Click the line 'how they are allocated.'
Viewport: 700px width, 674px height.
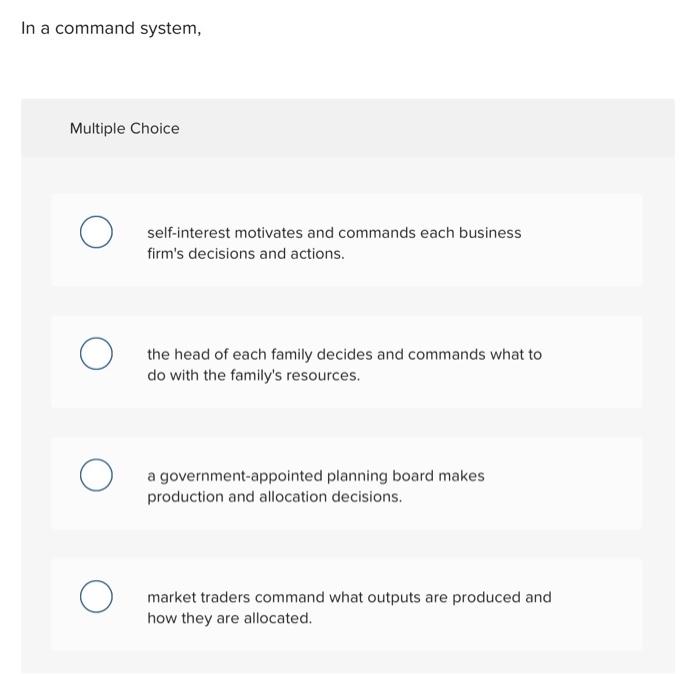pyautogui.click(x=229, y=618)
